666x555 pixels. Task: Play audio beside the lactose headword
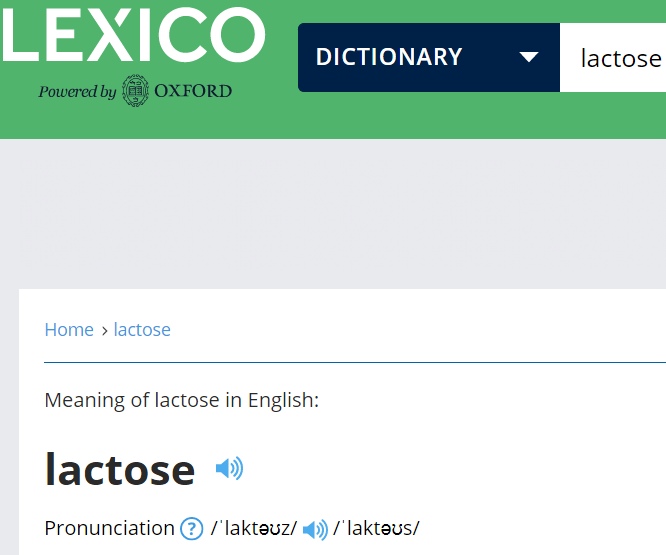[x=229, y=468]
